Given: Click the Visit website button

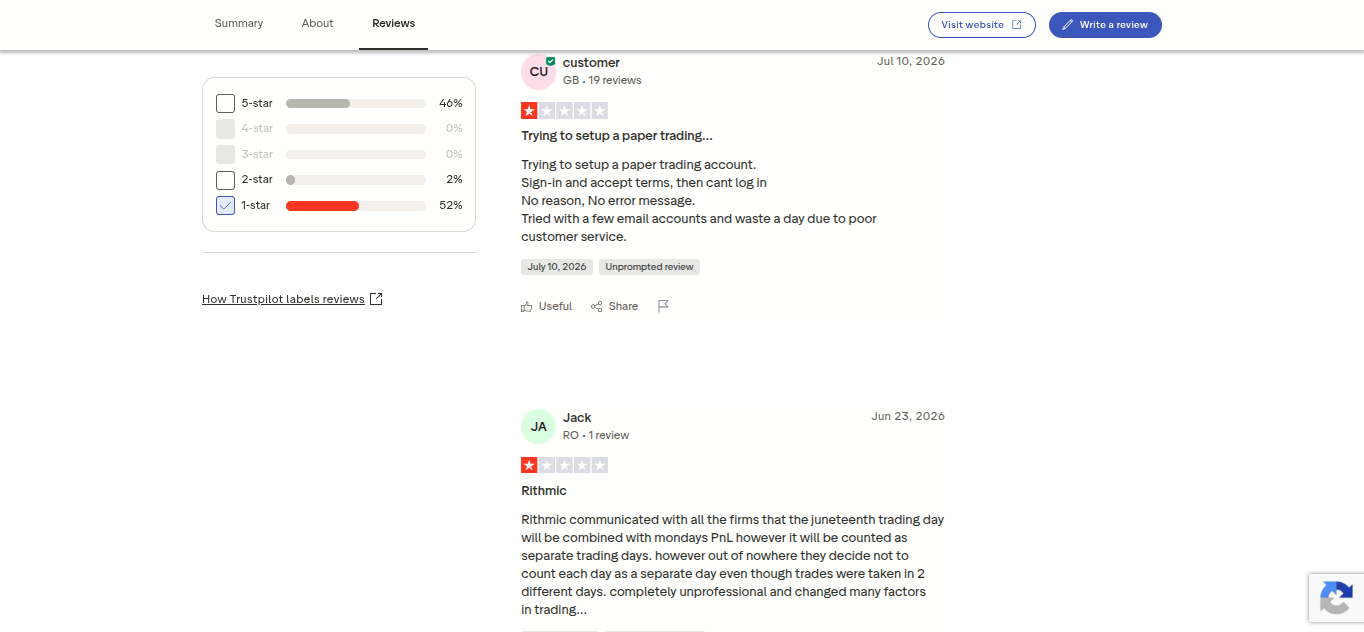Looking at the screenshot, I should 982,25.
